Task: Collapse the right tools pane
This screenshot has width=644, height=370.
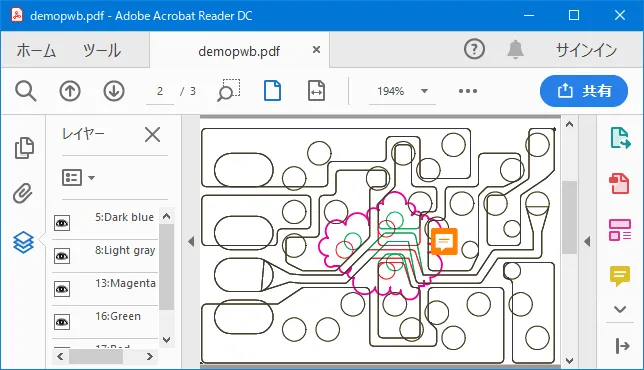Action: tap(622, 346)
